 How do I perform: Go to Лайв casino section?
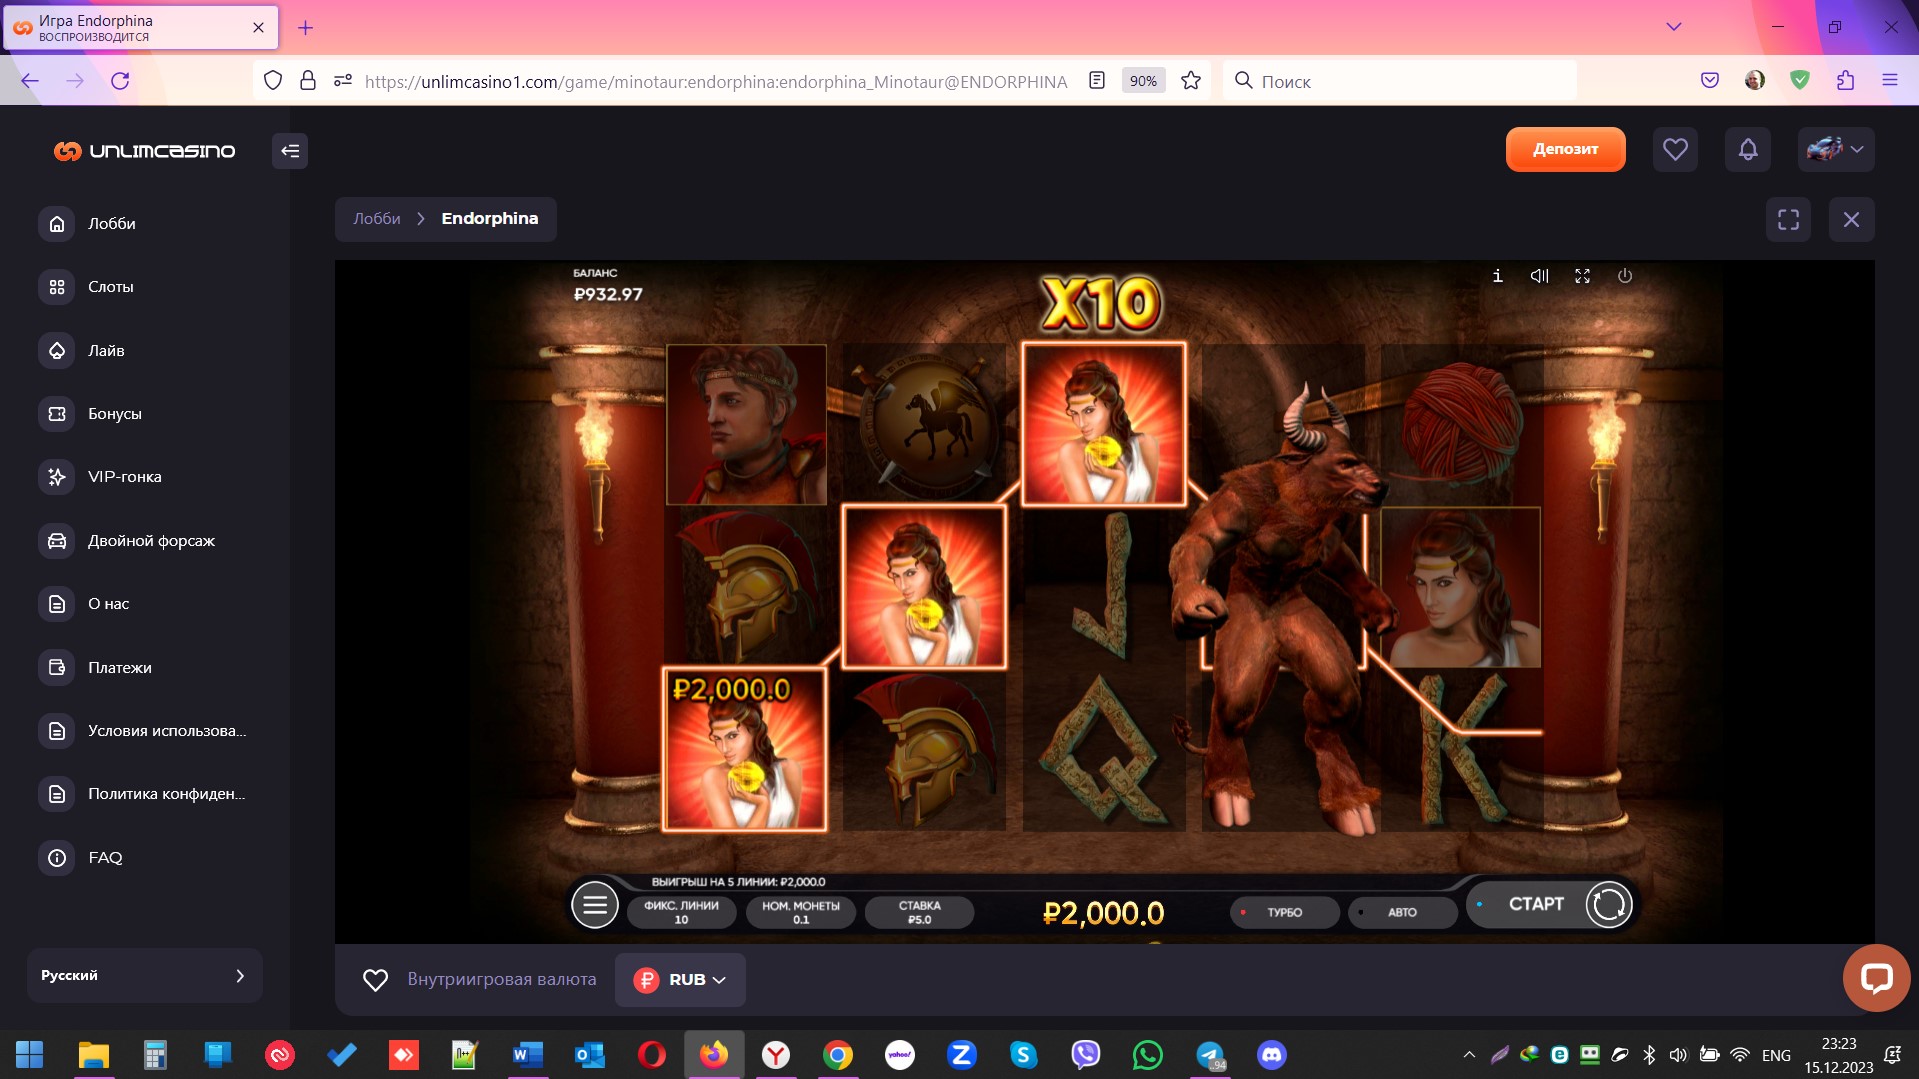106,351
